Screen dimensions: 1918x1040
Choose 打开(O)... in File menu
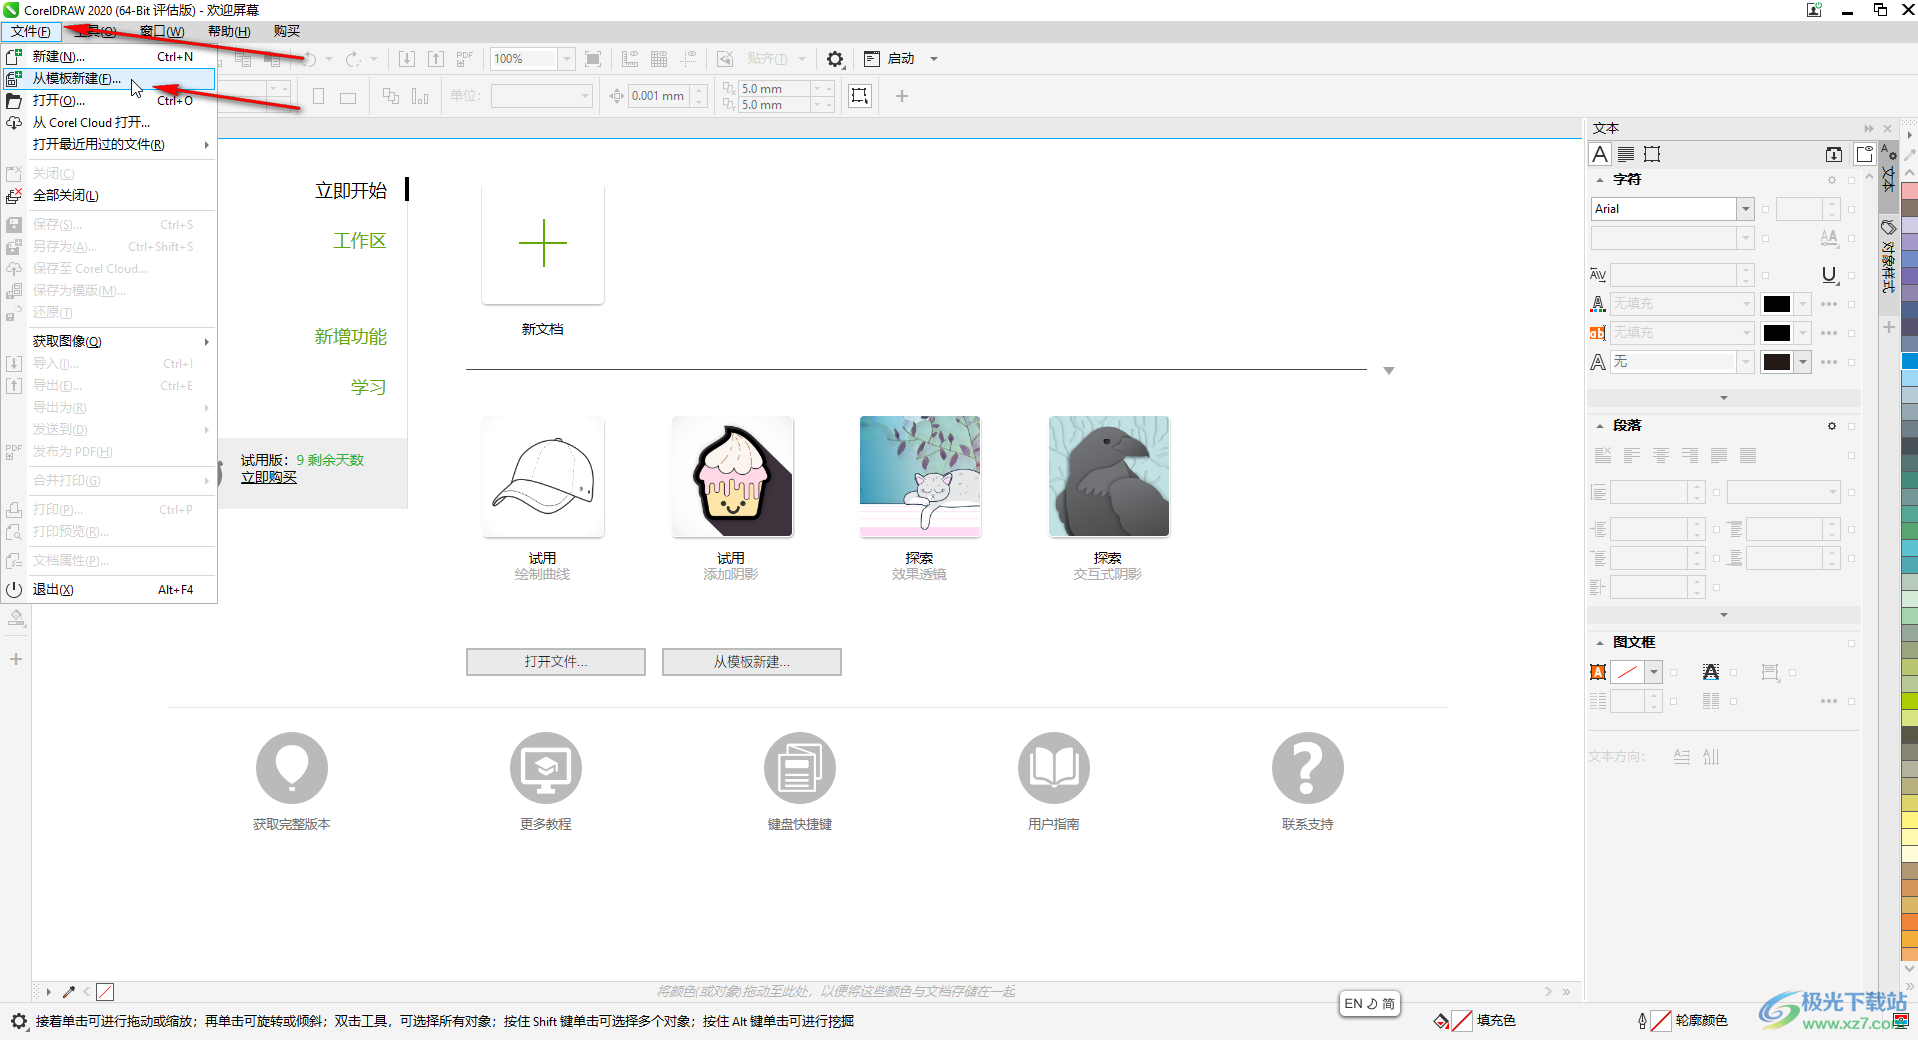pyautogui.click(x=109, y=101)
